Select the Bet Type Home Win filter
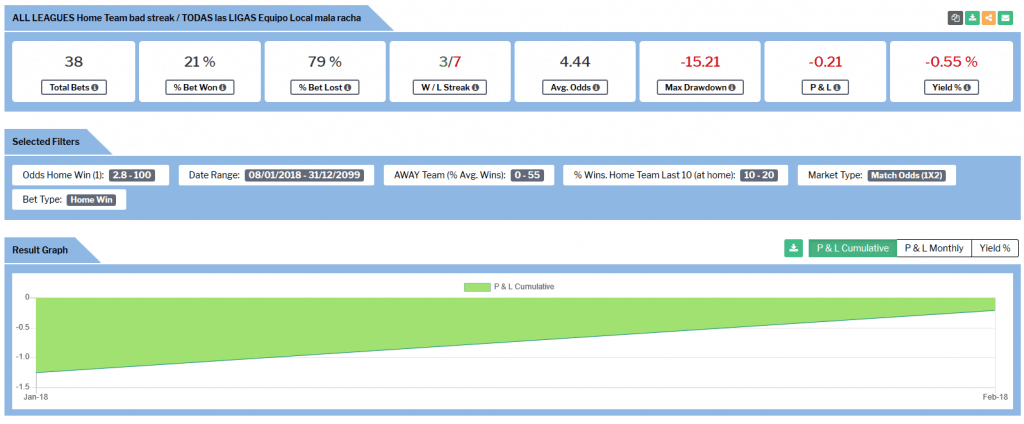The width and height of the screenshot is (1024, 424). [69, 200]
